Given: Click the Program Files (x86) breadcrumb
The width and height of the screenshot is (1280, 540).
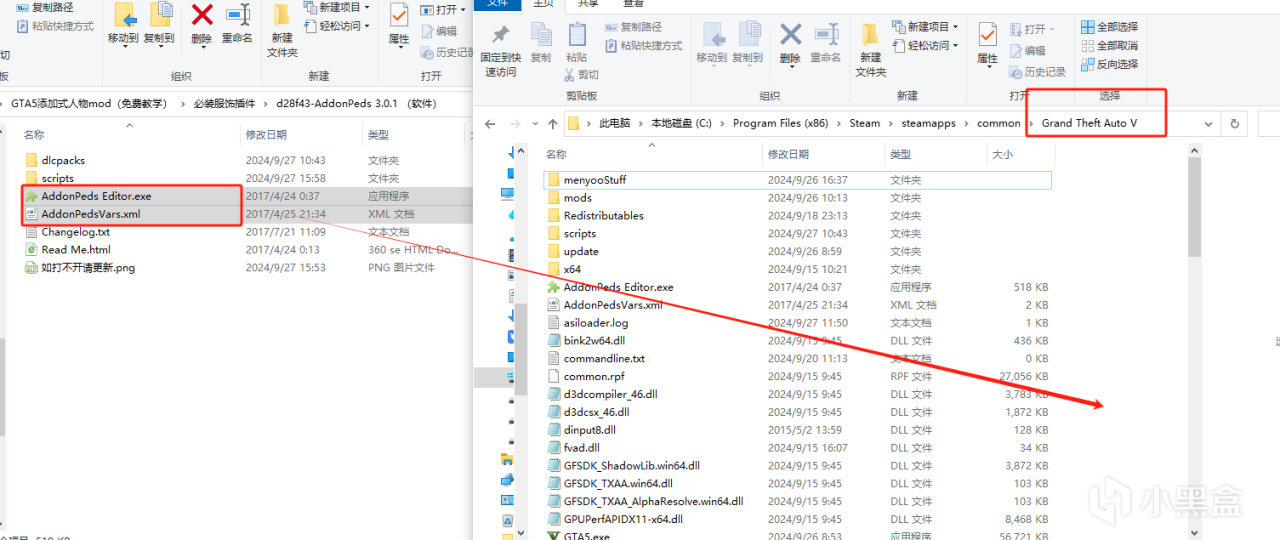Looking at the screenshot, I should pos(781,124).
